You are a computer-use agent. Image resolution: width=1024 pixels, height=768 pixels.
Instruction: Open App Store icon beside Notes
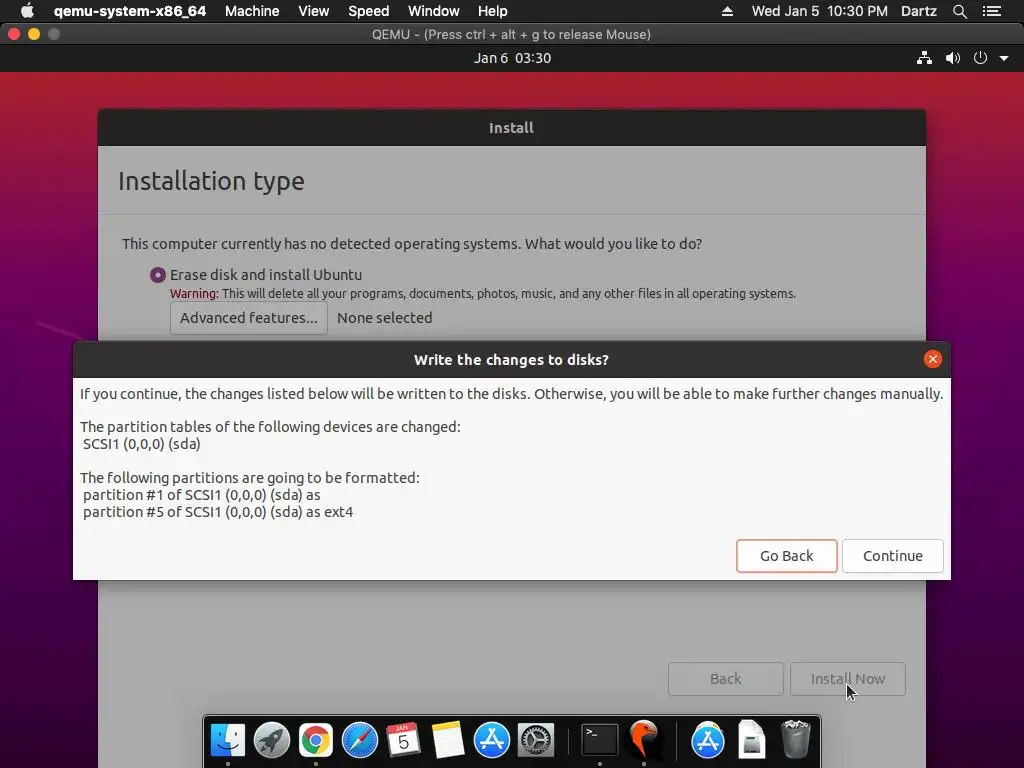pyautogui.click(x=492, y=741)
